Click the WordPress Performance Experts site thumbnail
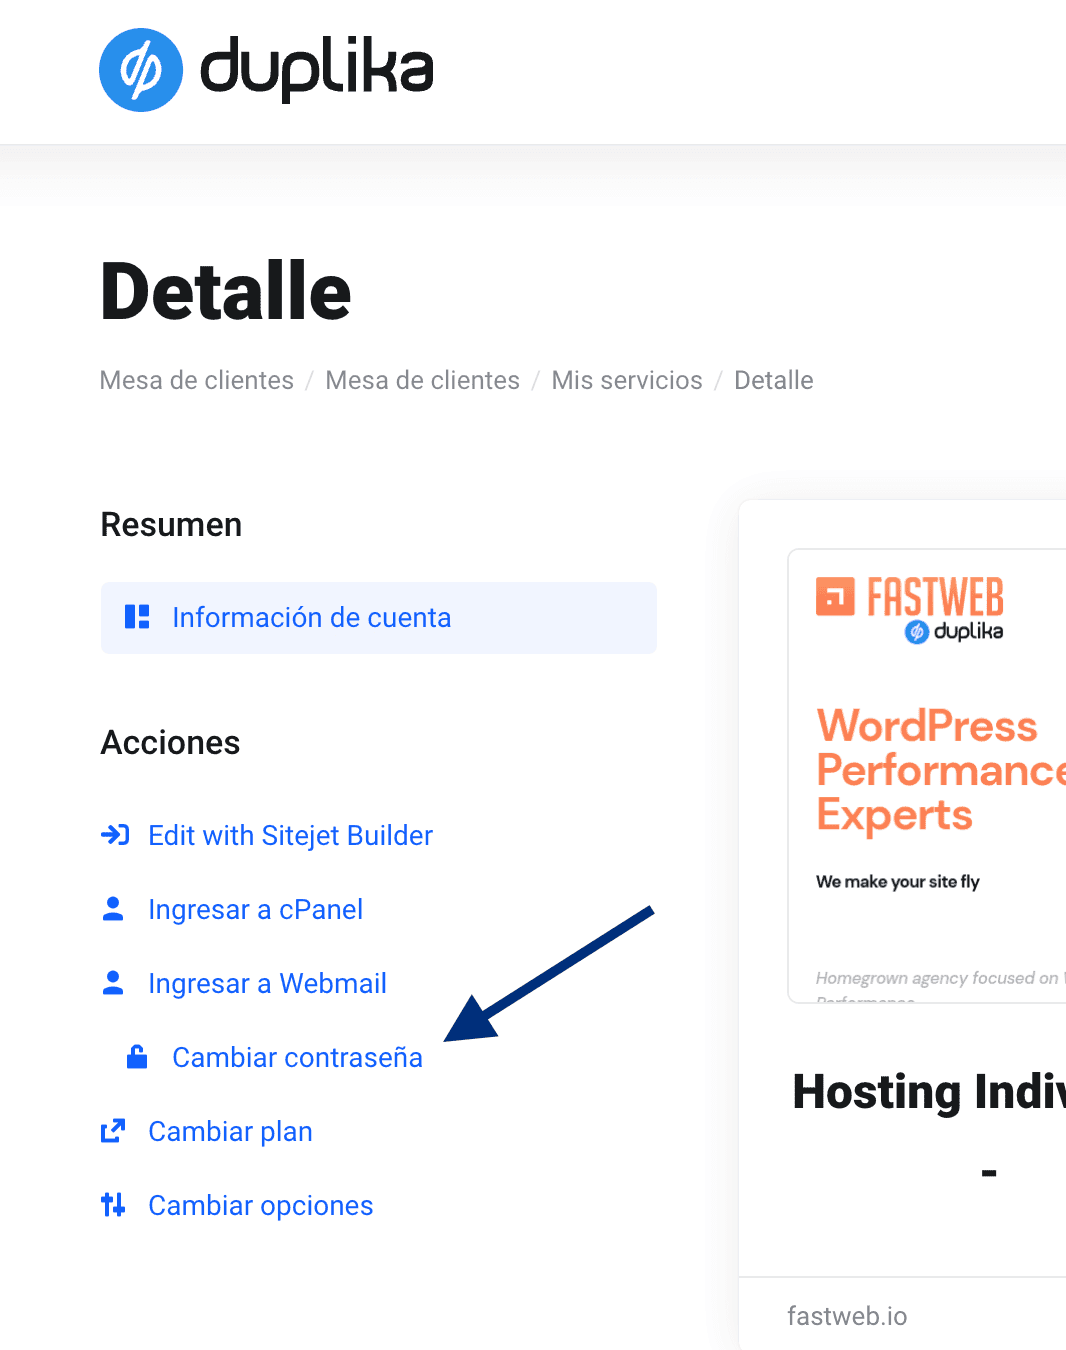 (927, 775)
